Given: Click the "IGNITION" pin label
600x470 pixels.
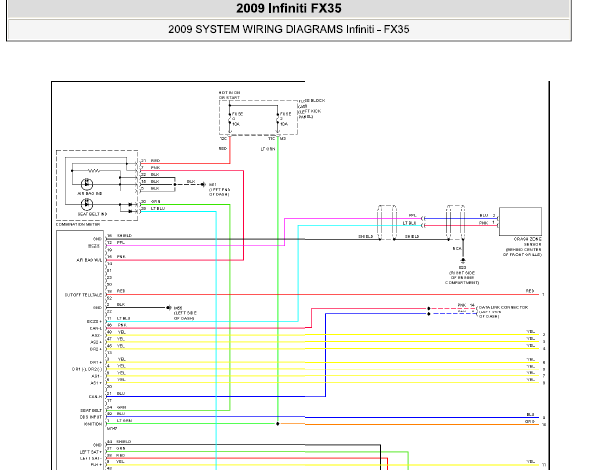Looking at the screenshot, I should click(93, 424).
